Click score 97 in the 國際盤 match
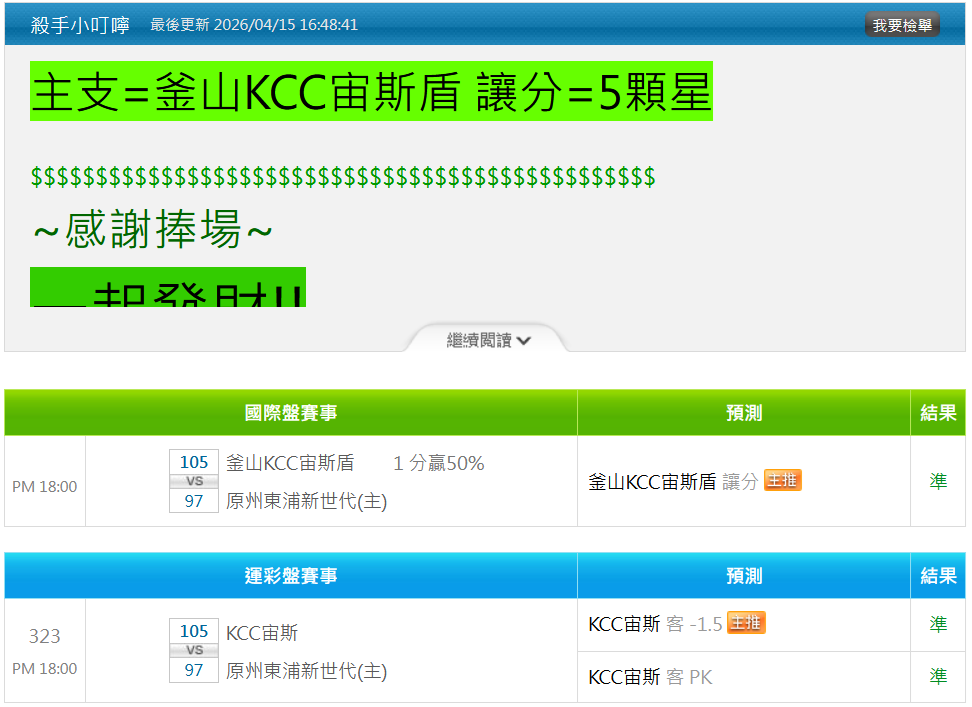 coord(194,501)
